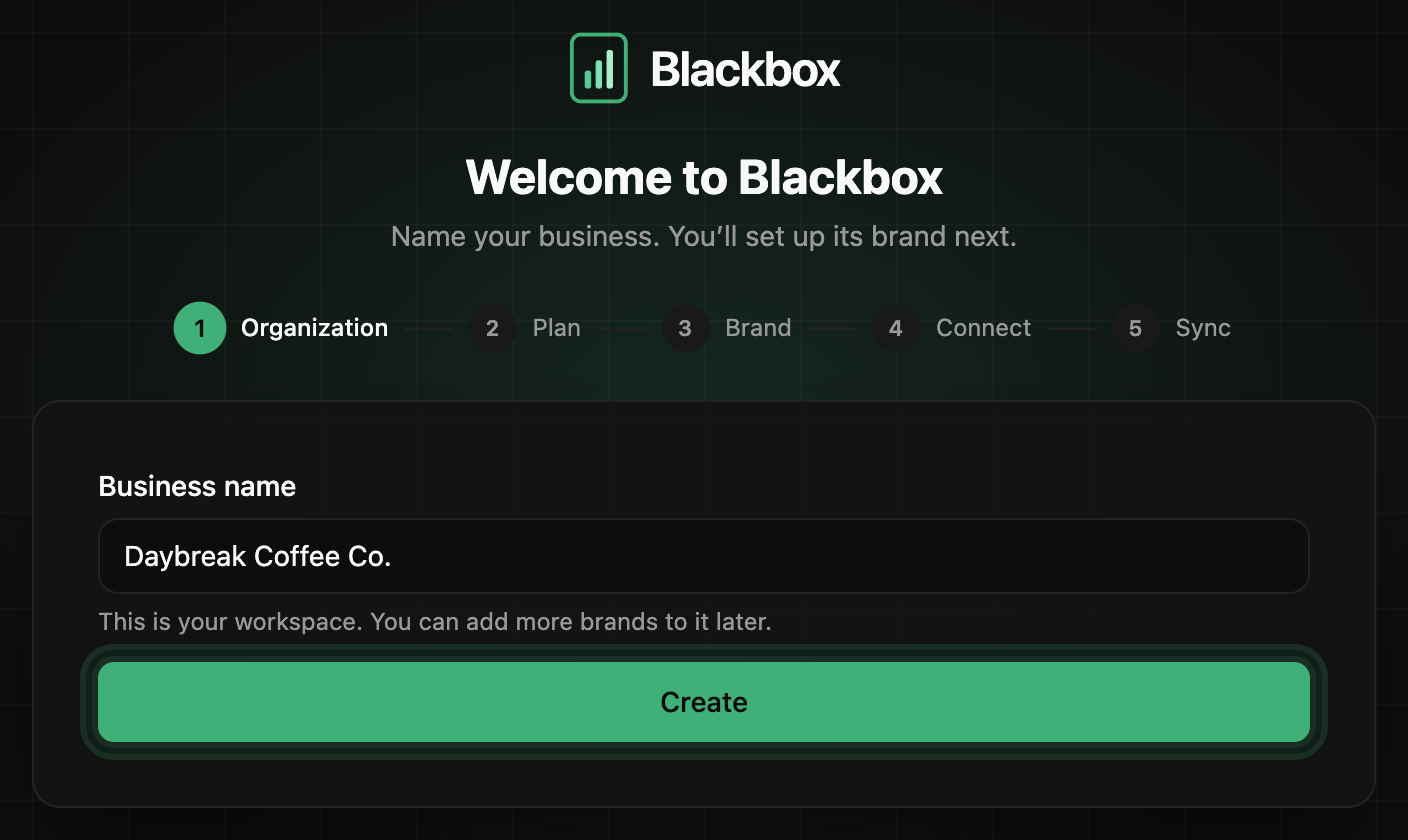Select step 5 Sync
The width and height of the screenshot is (1408, 840).
(x=1171, y=328)
